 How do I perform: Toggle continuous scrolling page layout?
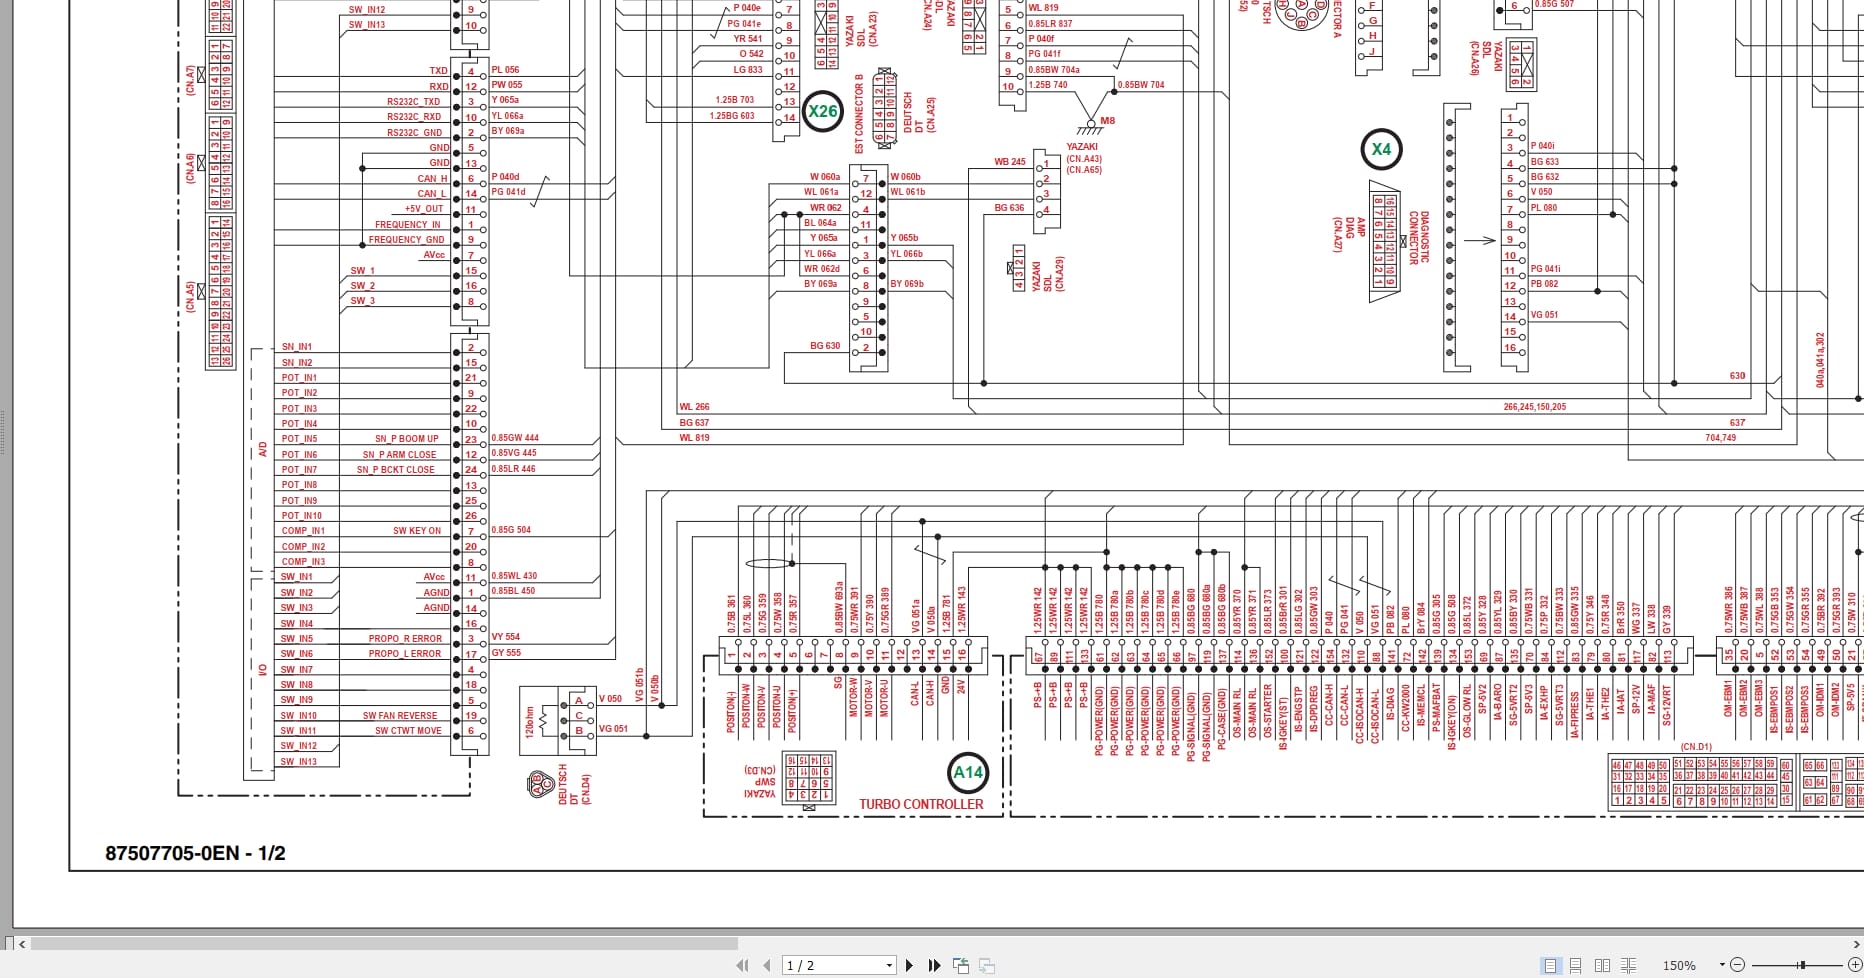(1575, 966)
